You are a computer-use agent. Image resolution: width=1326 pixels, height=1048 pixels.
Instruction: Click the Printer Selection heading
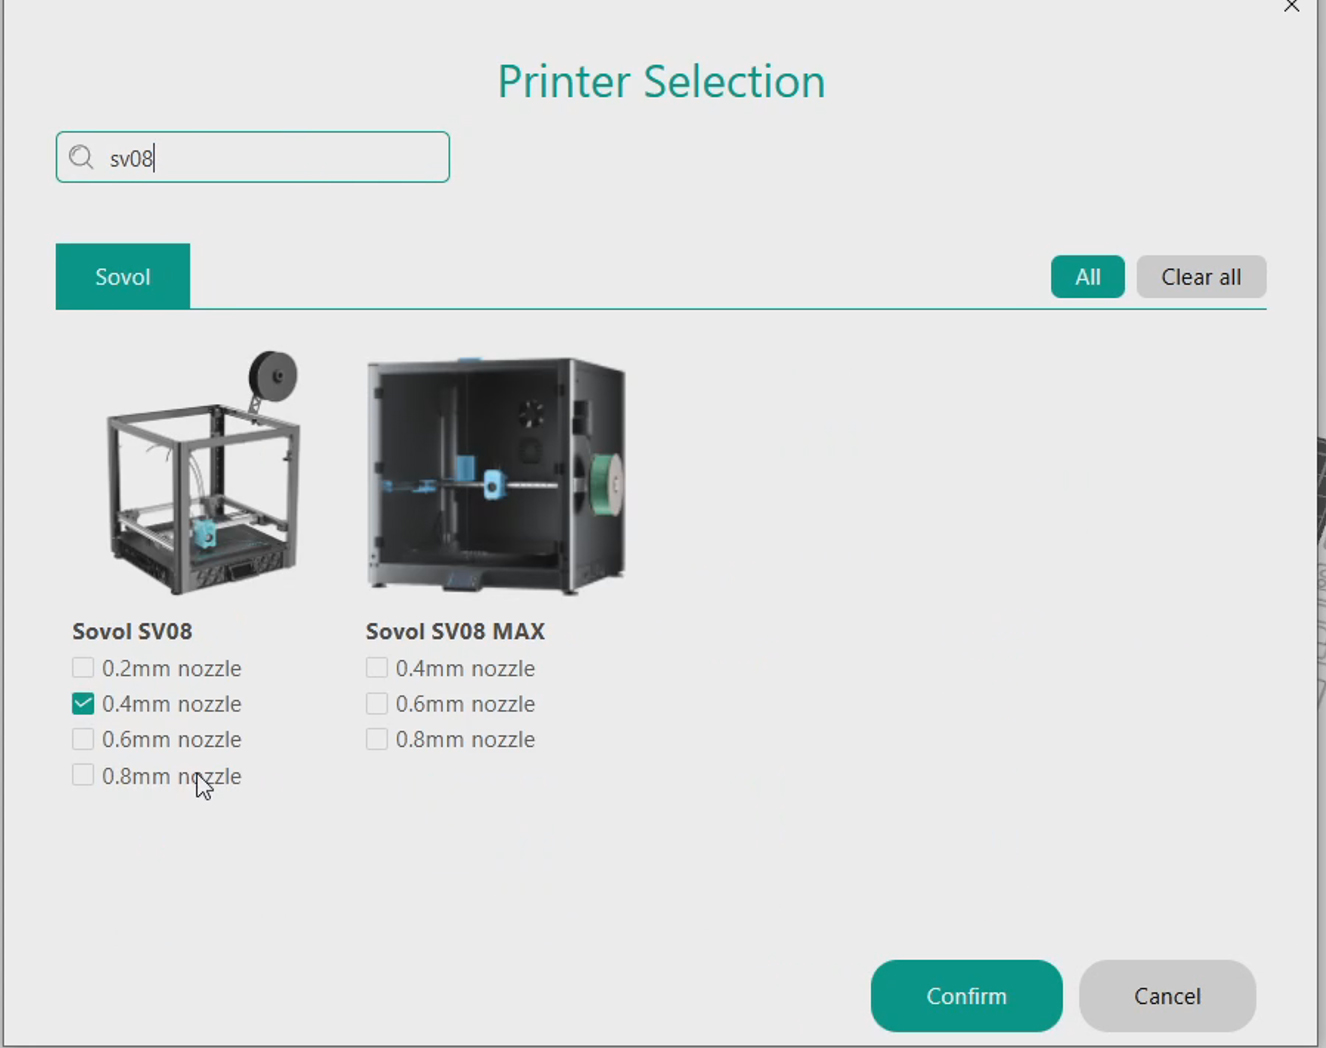(x=661, y=82)
